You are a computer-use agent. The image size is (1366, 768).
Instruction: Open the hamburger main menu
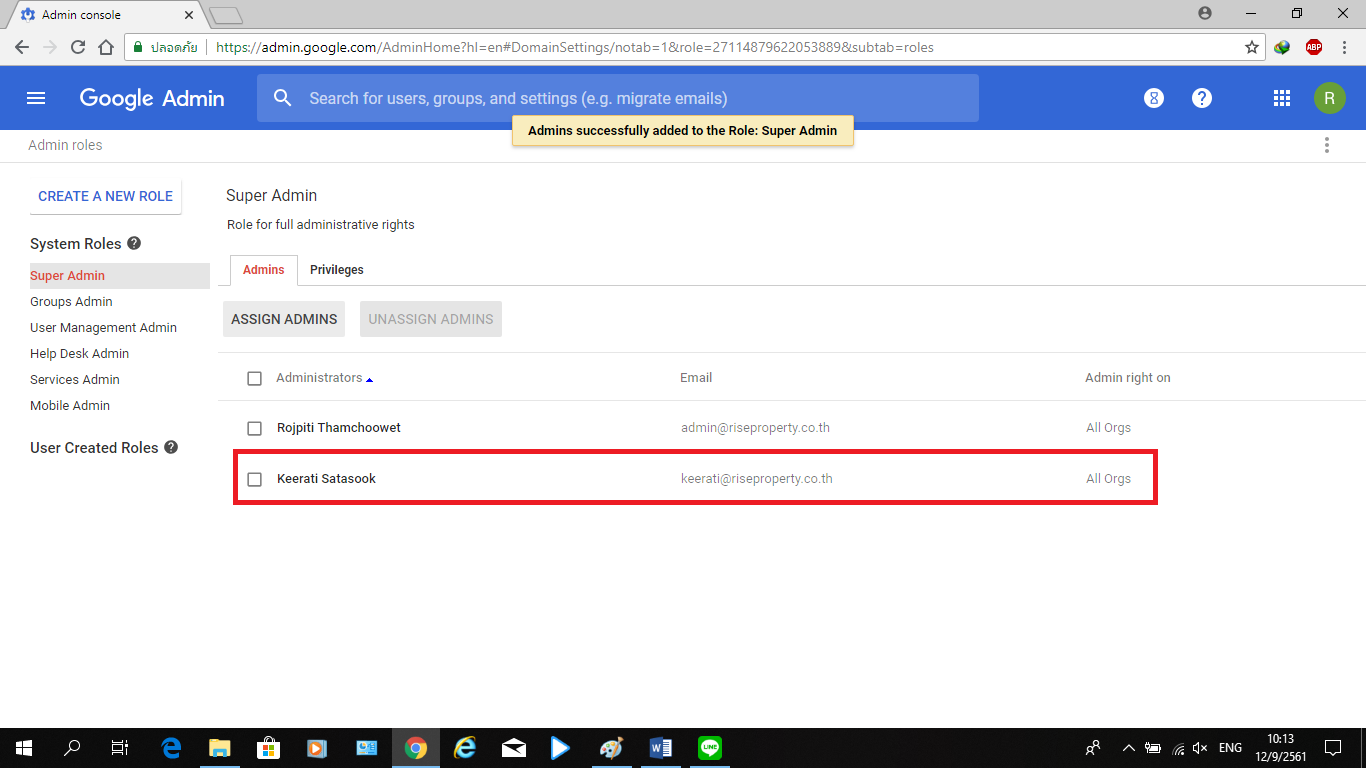(x=36, y=98)
